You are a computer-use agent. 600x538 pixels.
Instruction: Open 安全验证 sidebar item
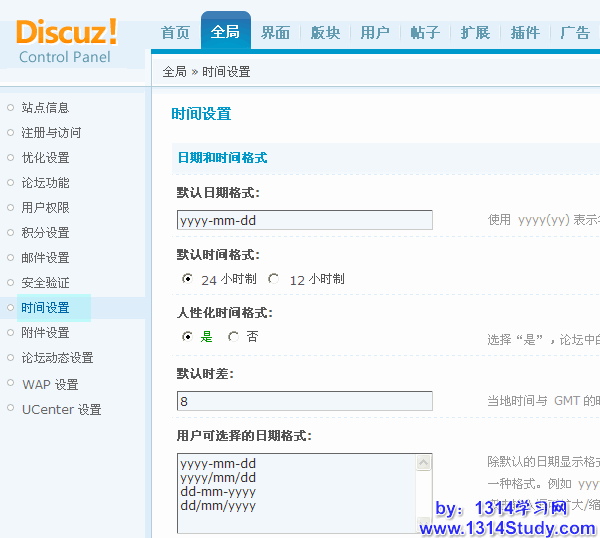click(45, 283)
